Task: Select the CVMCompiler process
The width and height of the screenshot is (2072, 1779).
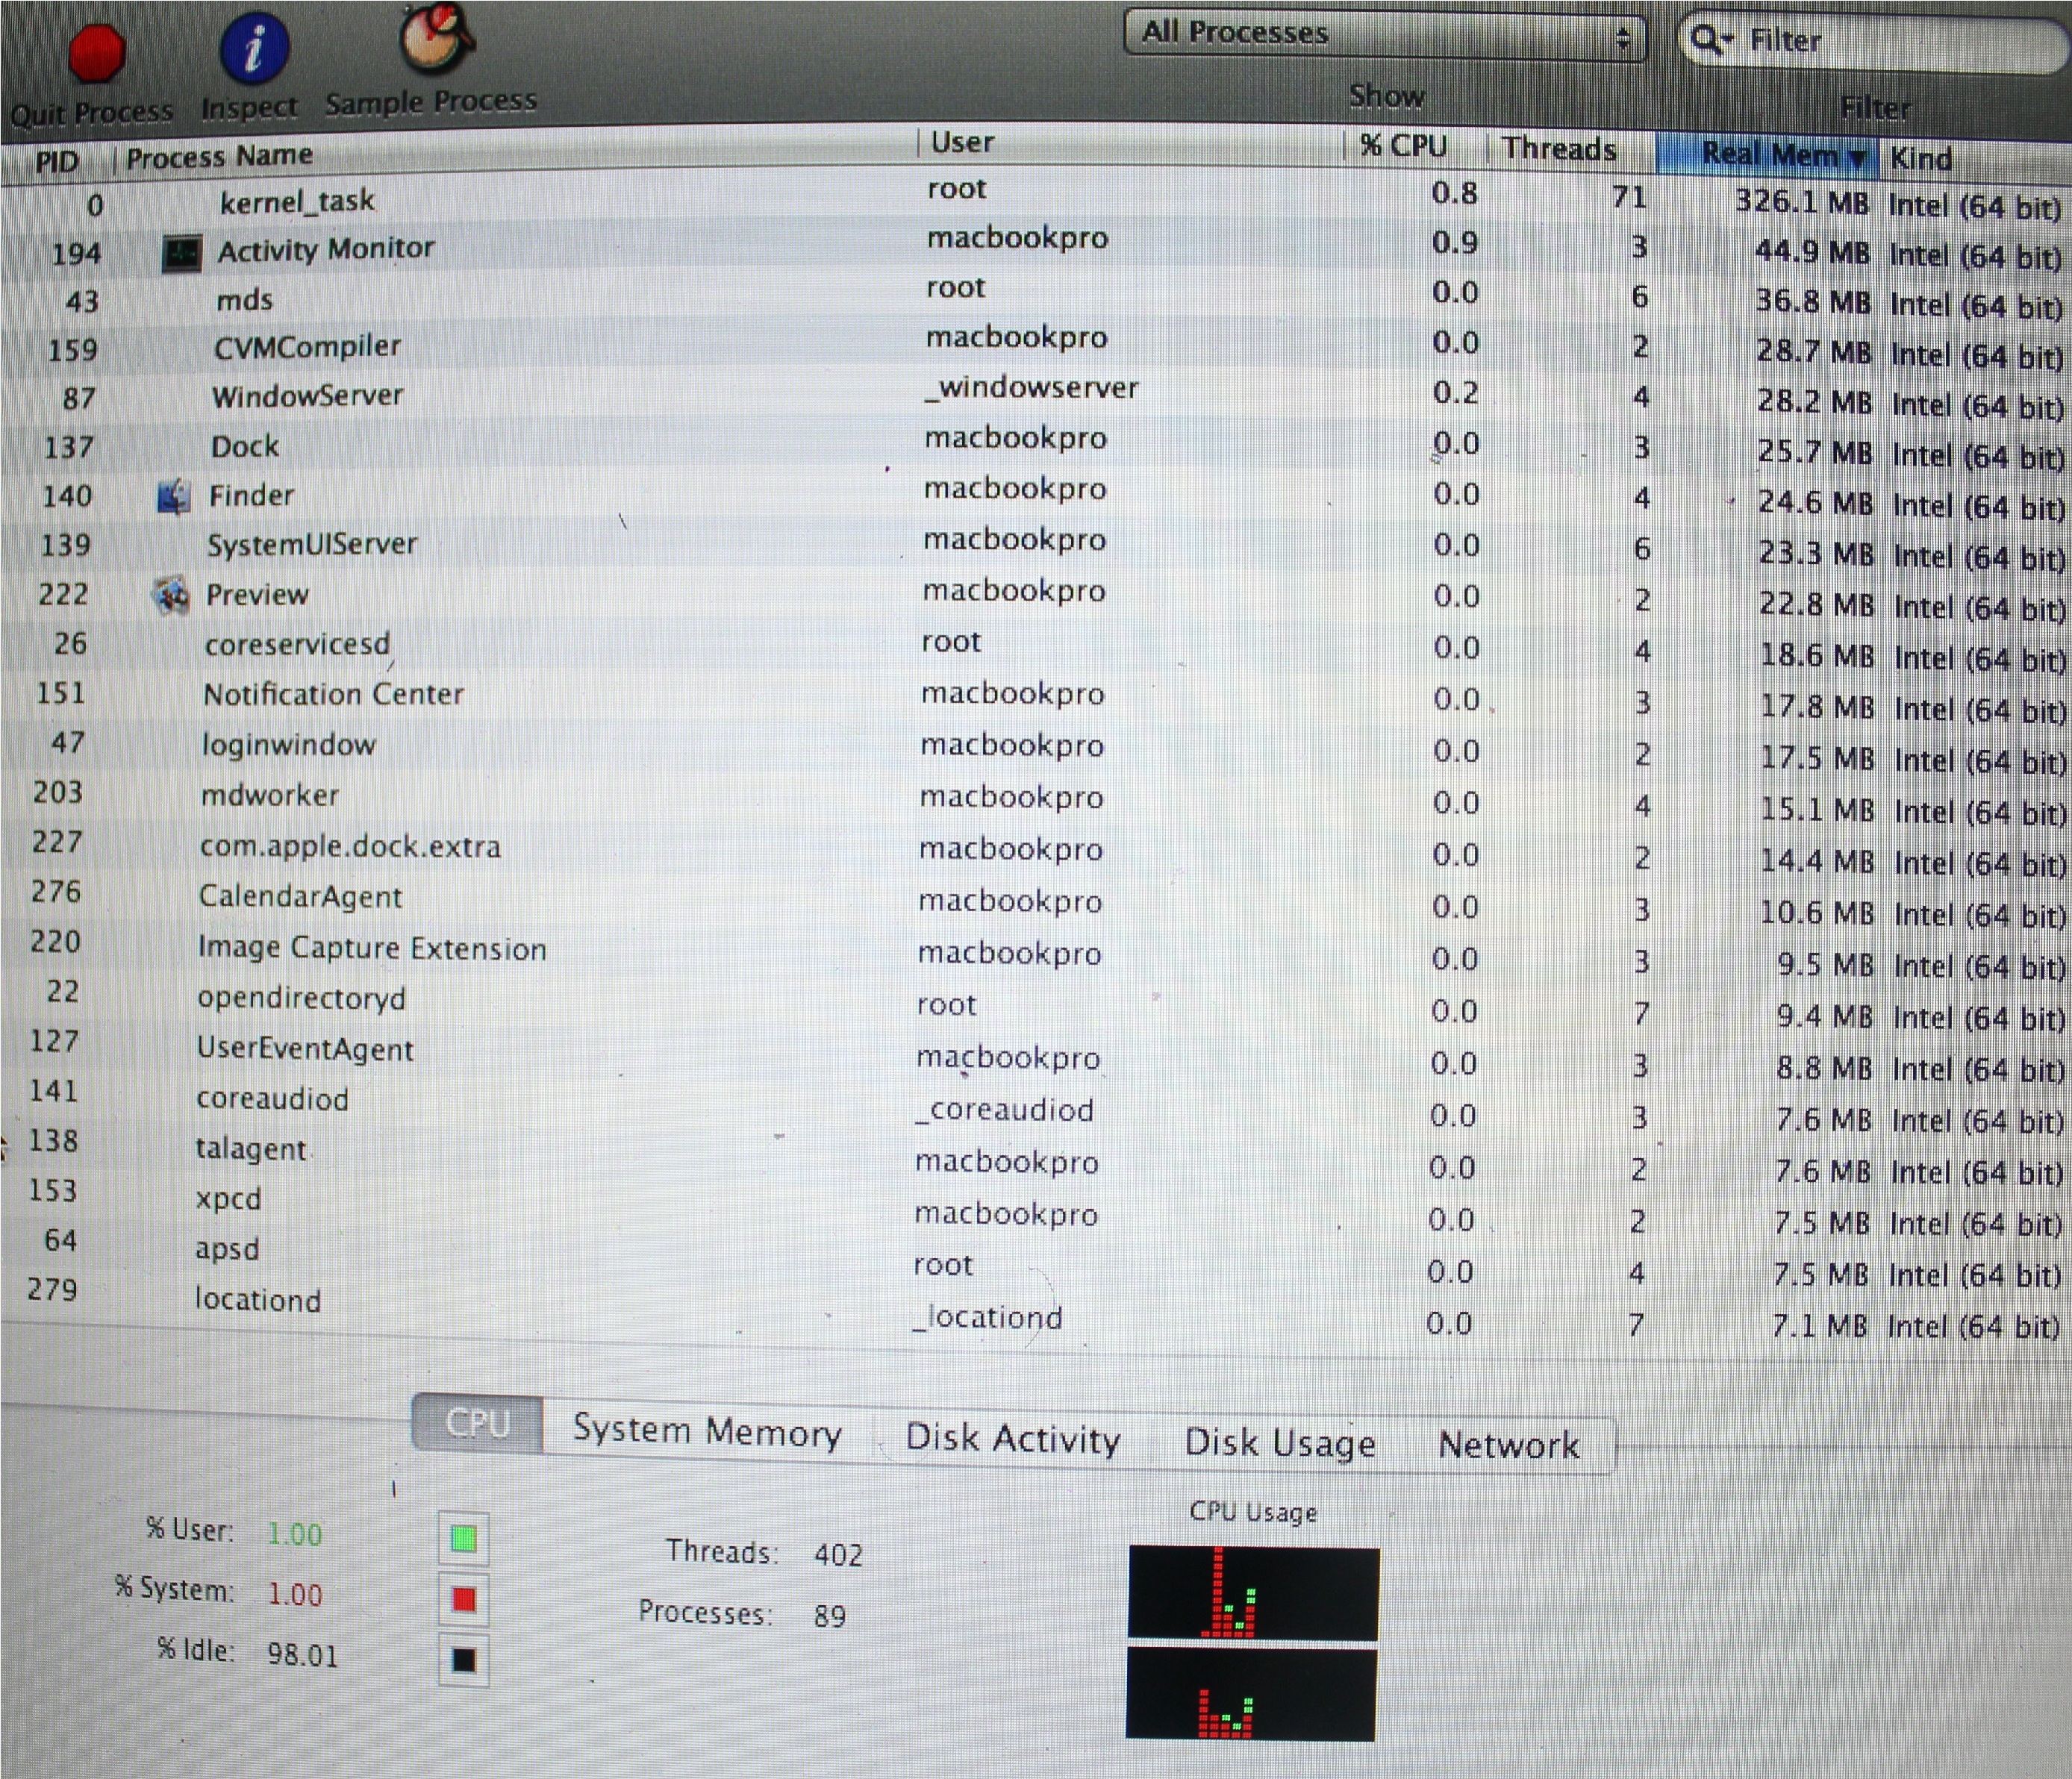Action: tap(307, 347)
